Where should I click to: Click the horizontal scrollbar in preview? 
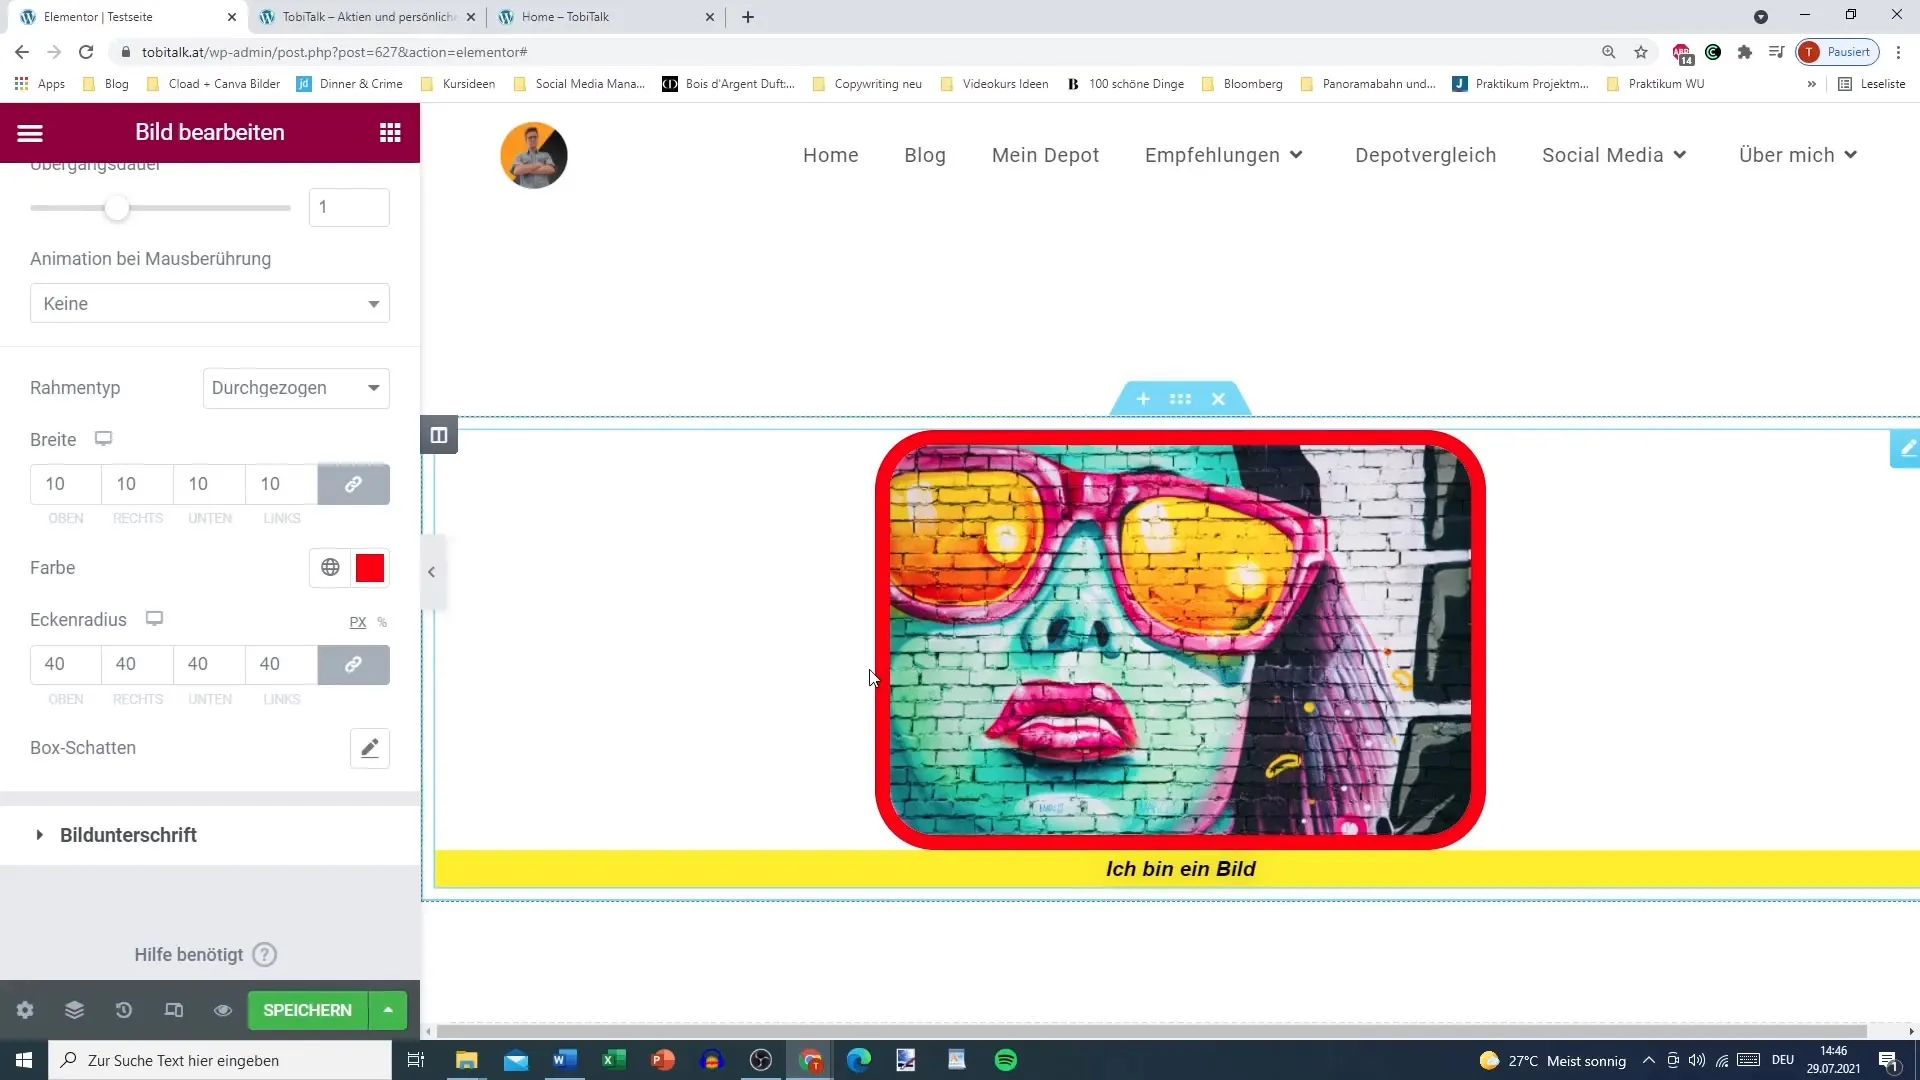coord(1151,1031)
